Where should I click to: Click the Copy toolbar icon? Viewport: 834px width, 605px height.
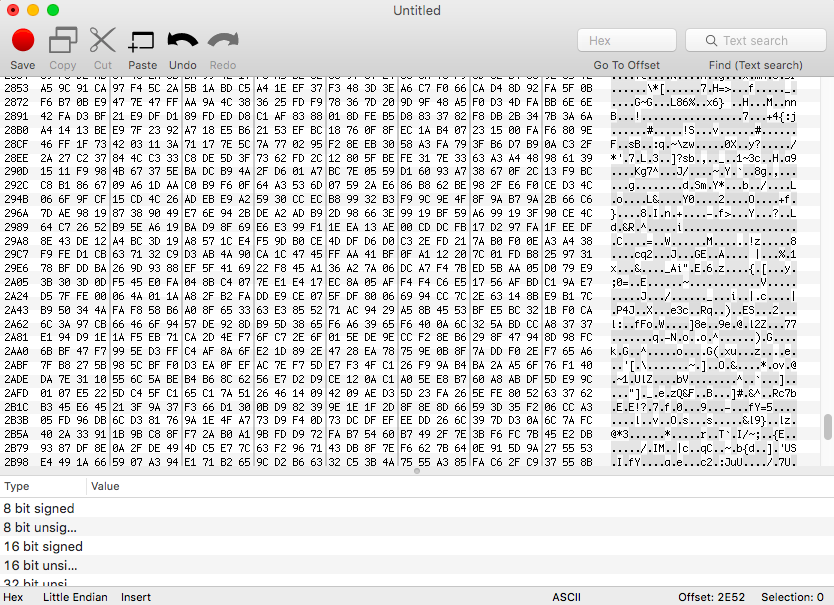[x=63, y=40]
